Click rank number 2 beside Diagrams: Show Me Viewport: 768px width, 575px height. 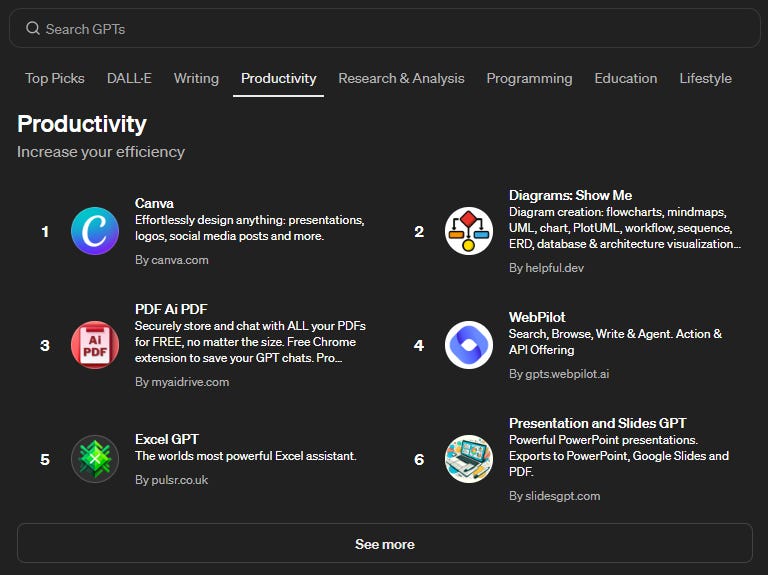point(419,231)
